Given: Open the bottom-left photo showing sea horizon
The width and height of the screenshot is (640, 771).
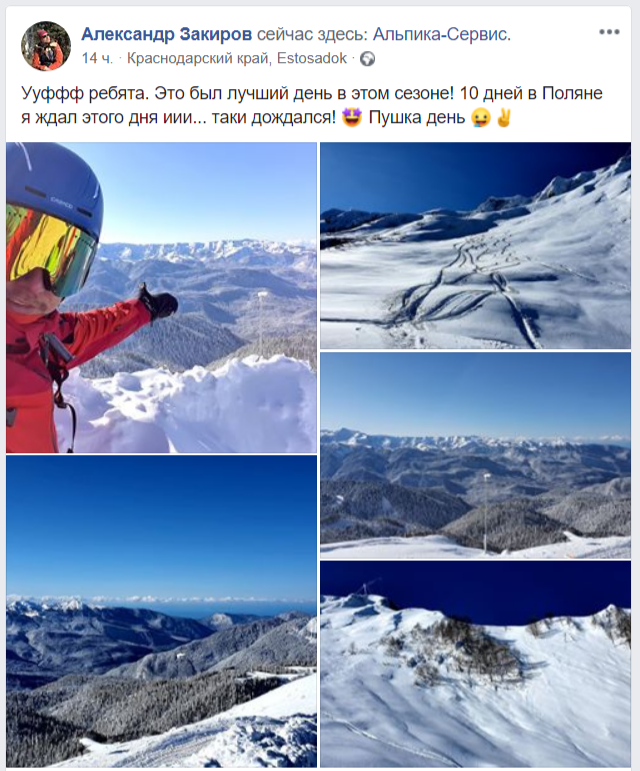Looking at the screenshot, I should [161, 611].
